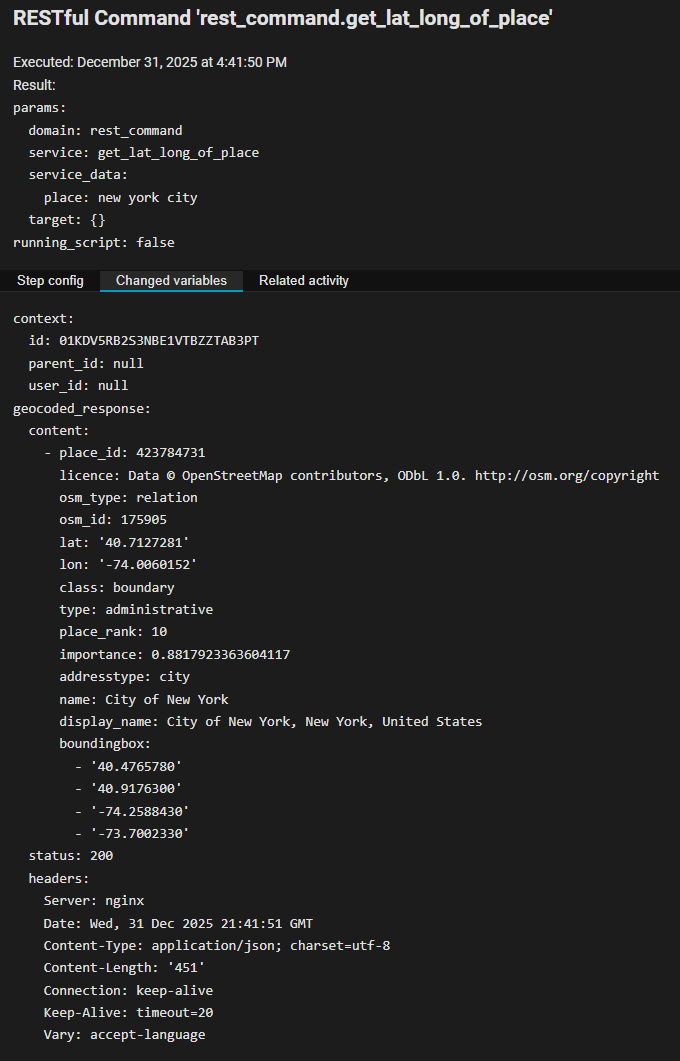Click the Server: nginx header line
The height and width of the screenshot is (1061, 680).
[94, 900]
